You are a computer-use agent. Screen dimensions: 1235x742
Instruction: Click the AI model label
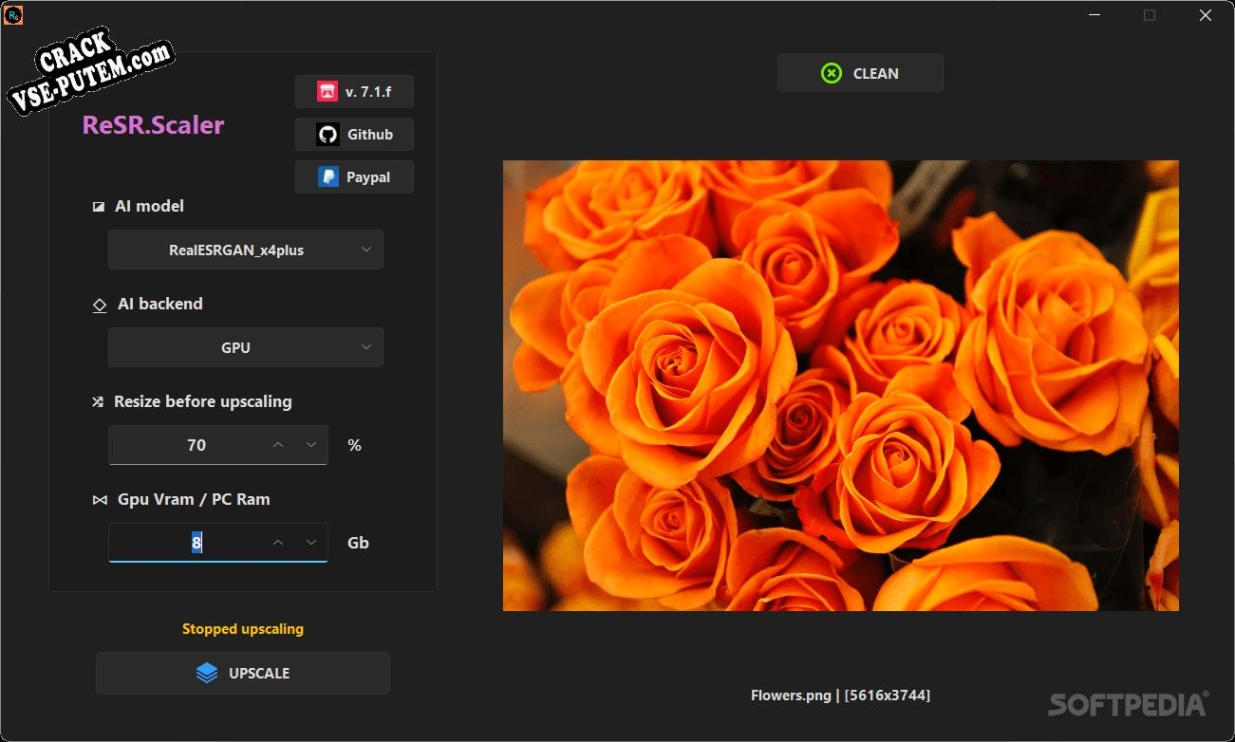tap(149, 206)
